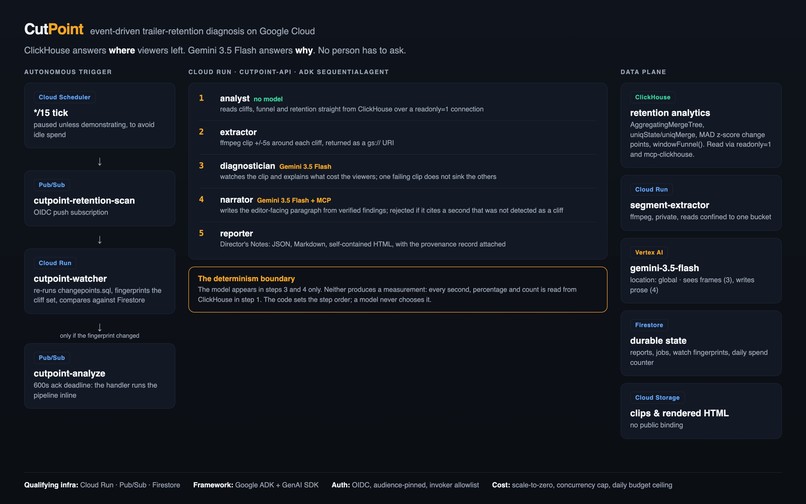Viewport: 806px width, 504px height.
Task: Click the 'reporter' step name
Action: point(236,233)
